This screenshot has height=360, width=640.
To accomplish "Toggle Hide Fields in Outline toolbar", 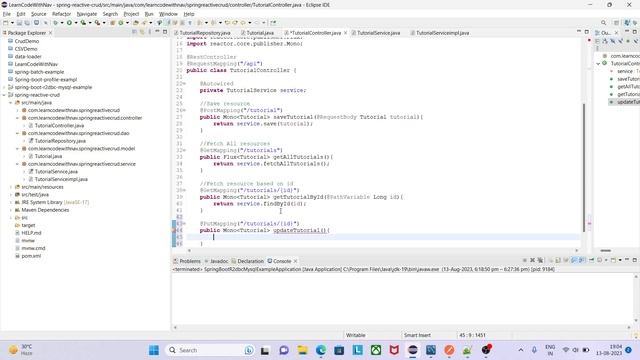I will tap(613, 41).
